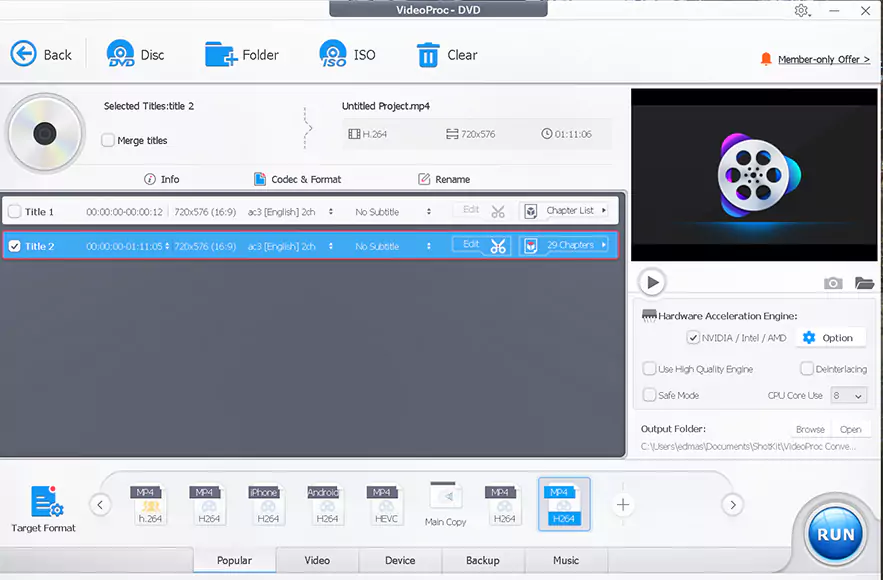This screenshot has width=883, height=580.
Task: Switch to the Backup tab
Action: point(483,560)
